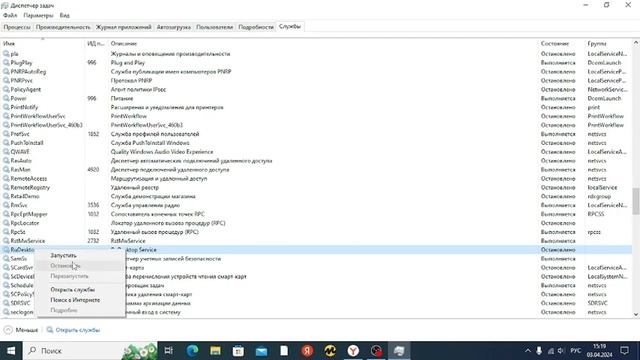This screenshot has height=360, width=640.
Task: Select the PrintNotify service icon
Action: click(x=6, y=107)
